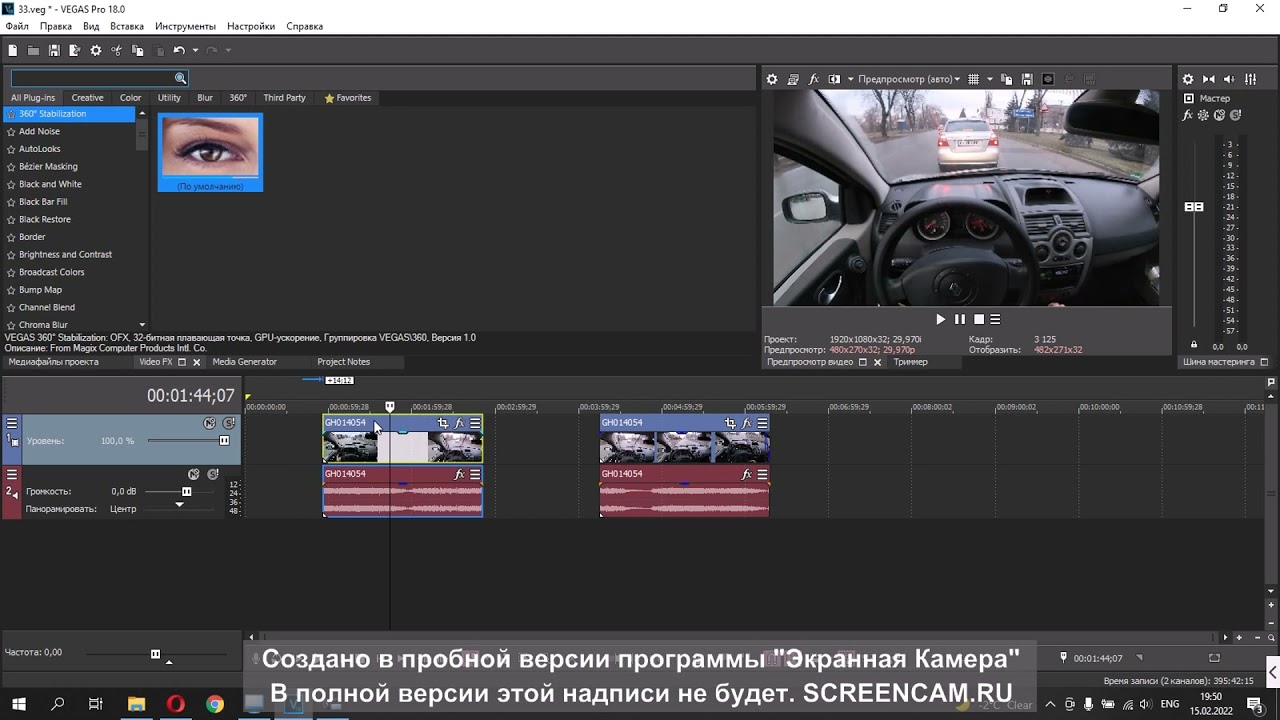Open the Инструменты menu

(186, 26)
